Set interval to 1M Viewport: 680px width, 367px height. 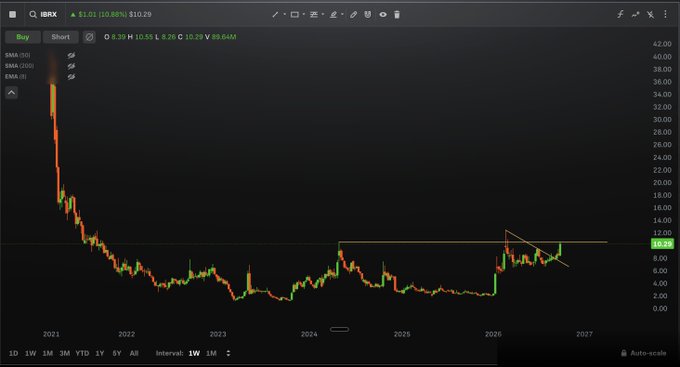[x=211, y=353]
